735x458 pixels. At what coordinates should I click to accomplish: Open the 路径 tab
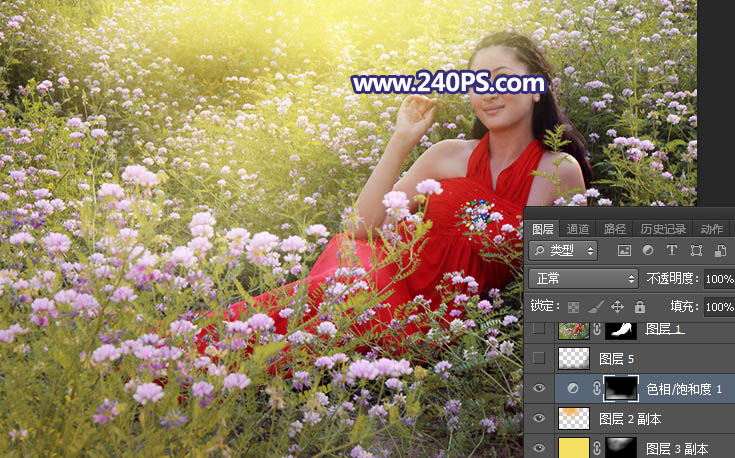click(615, 228)
